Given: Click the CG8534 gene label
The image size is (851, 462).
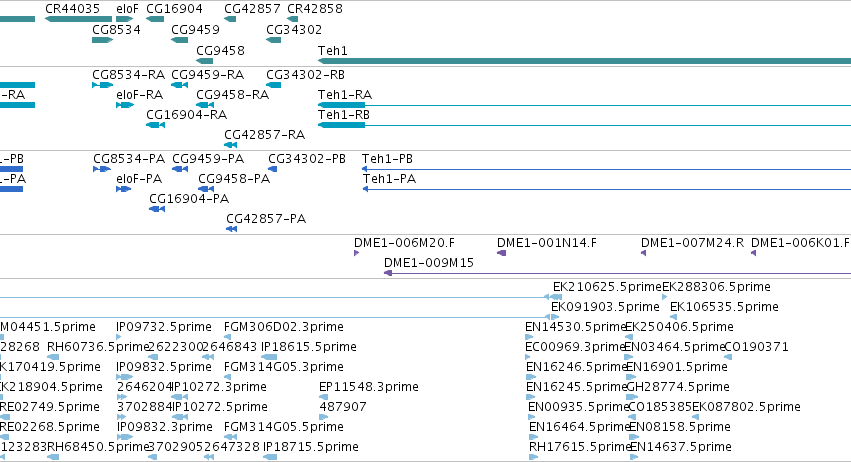Looking at the screenshot, I should click(x=116, y=30).
